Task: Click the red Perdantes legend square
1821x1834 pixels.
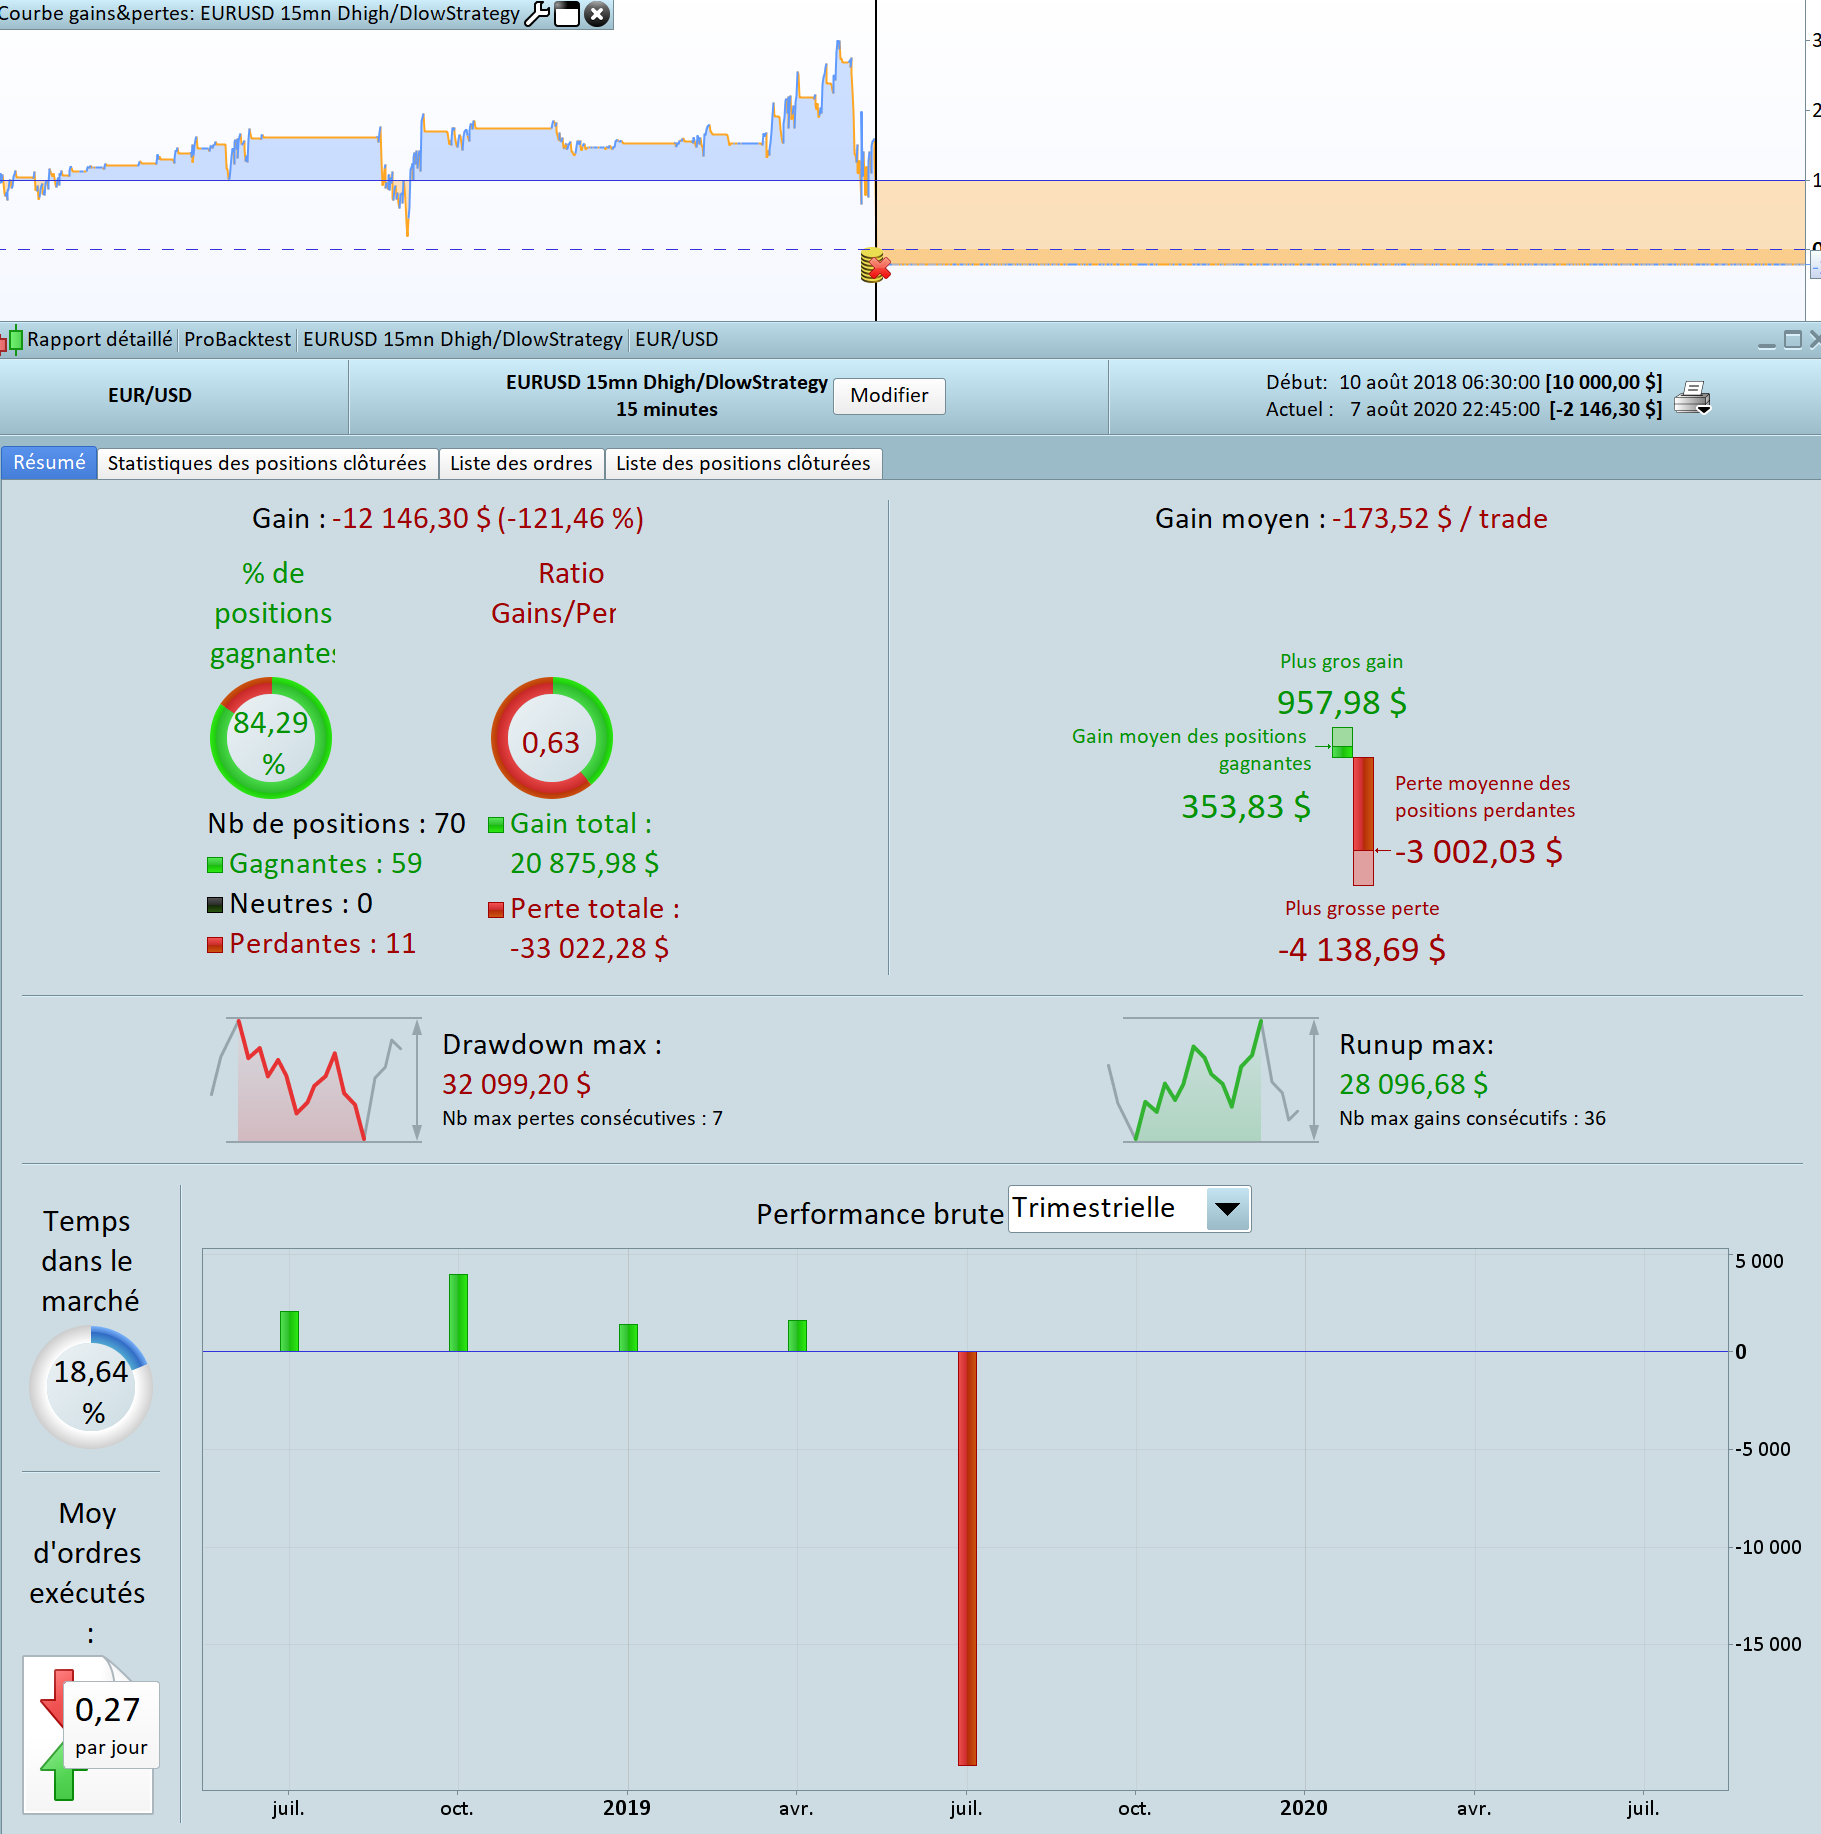Action: (215, 945)
